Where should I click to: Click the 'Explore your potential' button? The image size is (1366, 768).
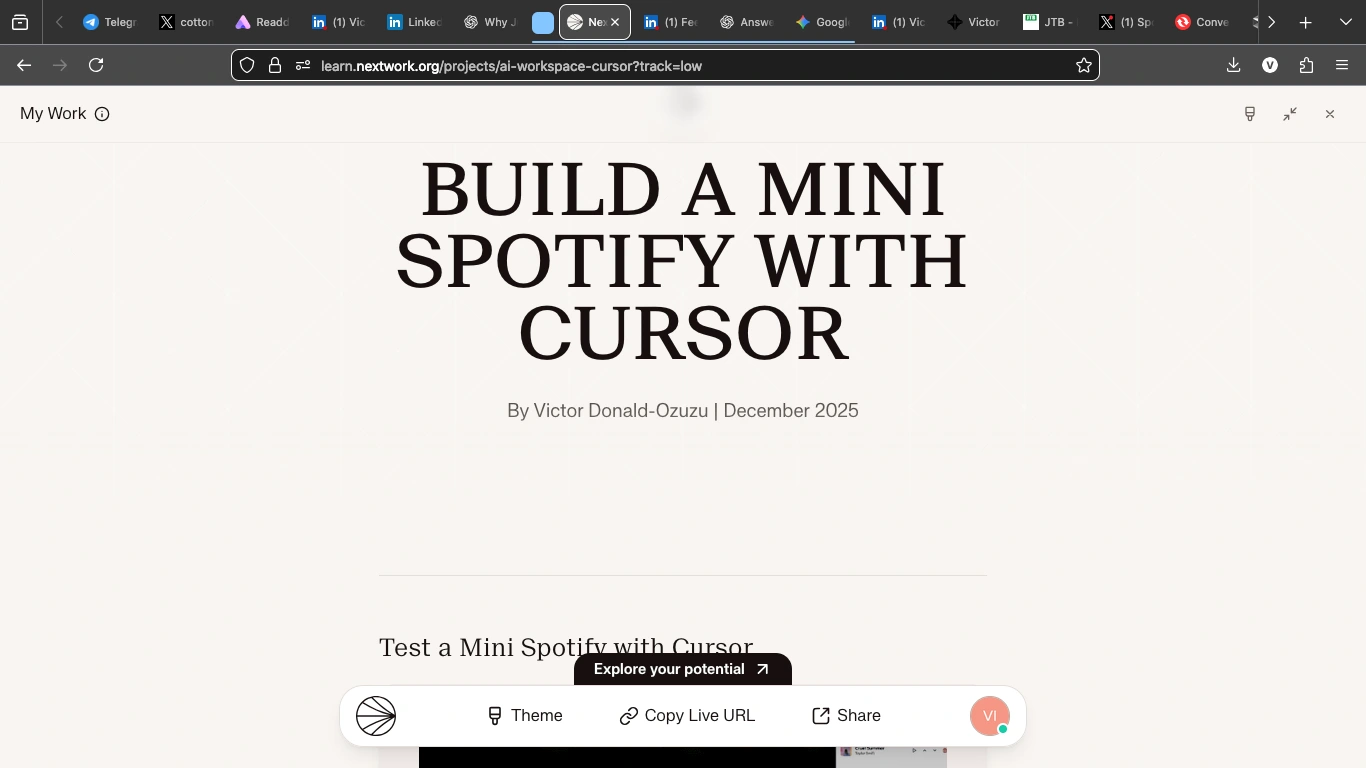pos(683,669)
